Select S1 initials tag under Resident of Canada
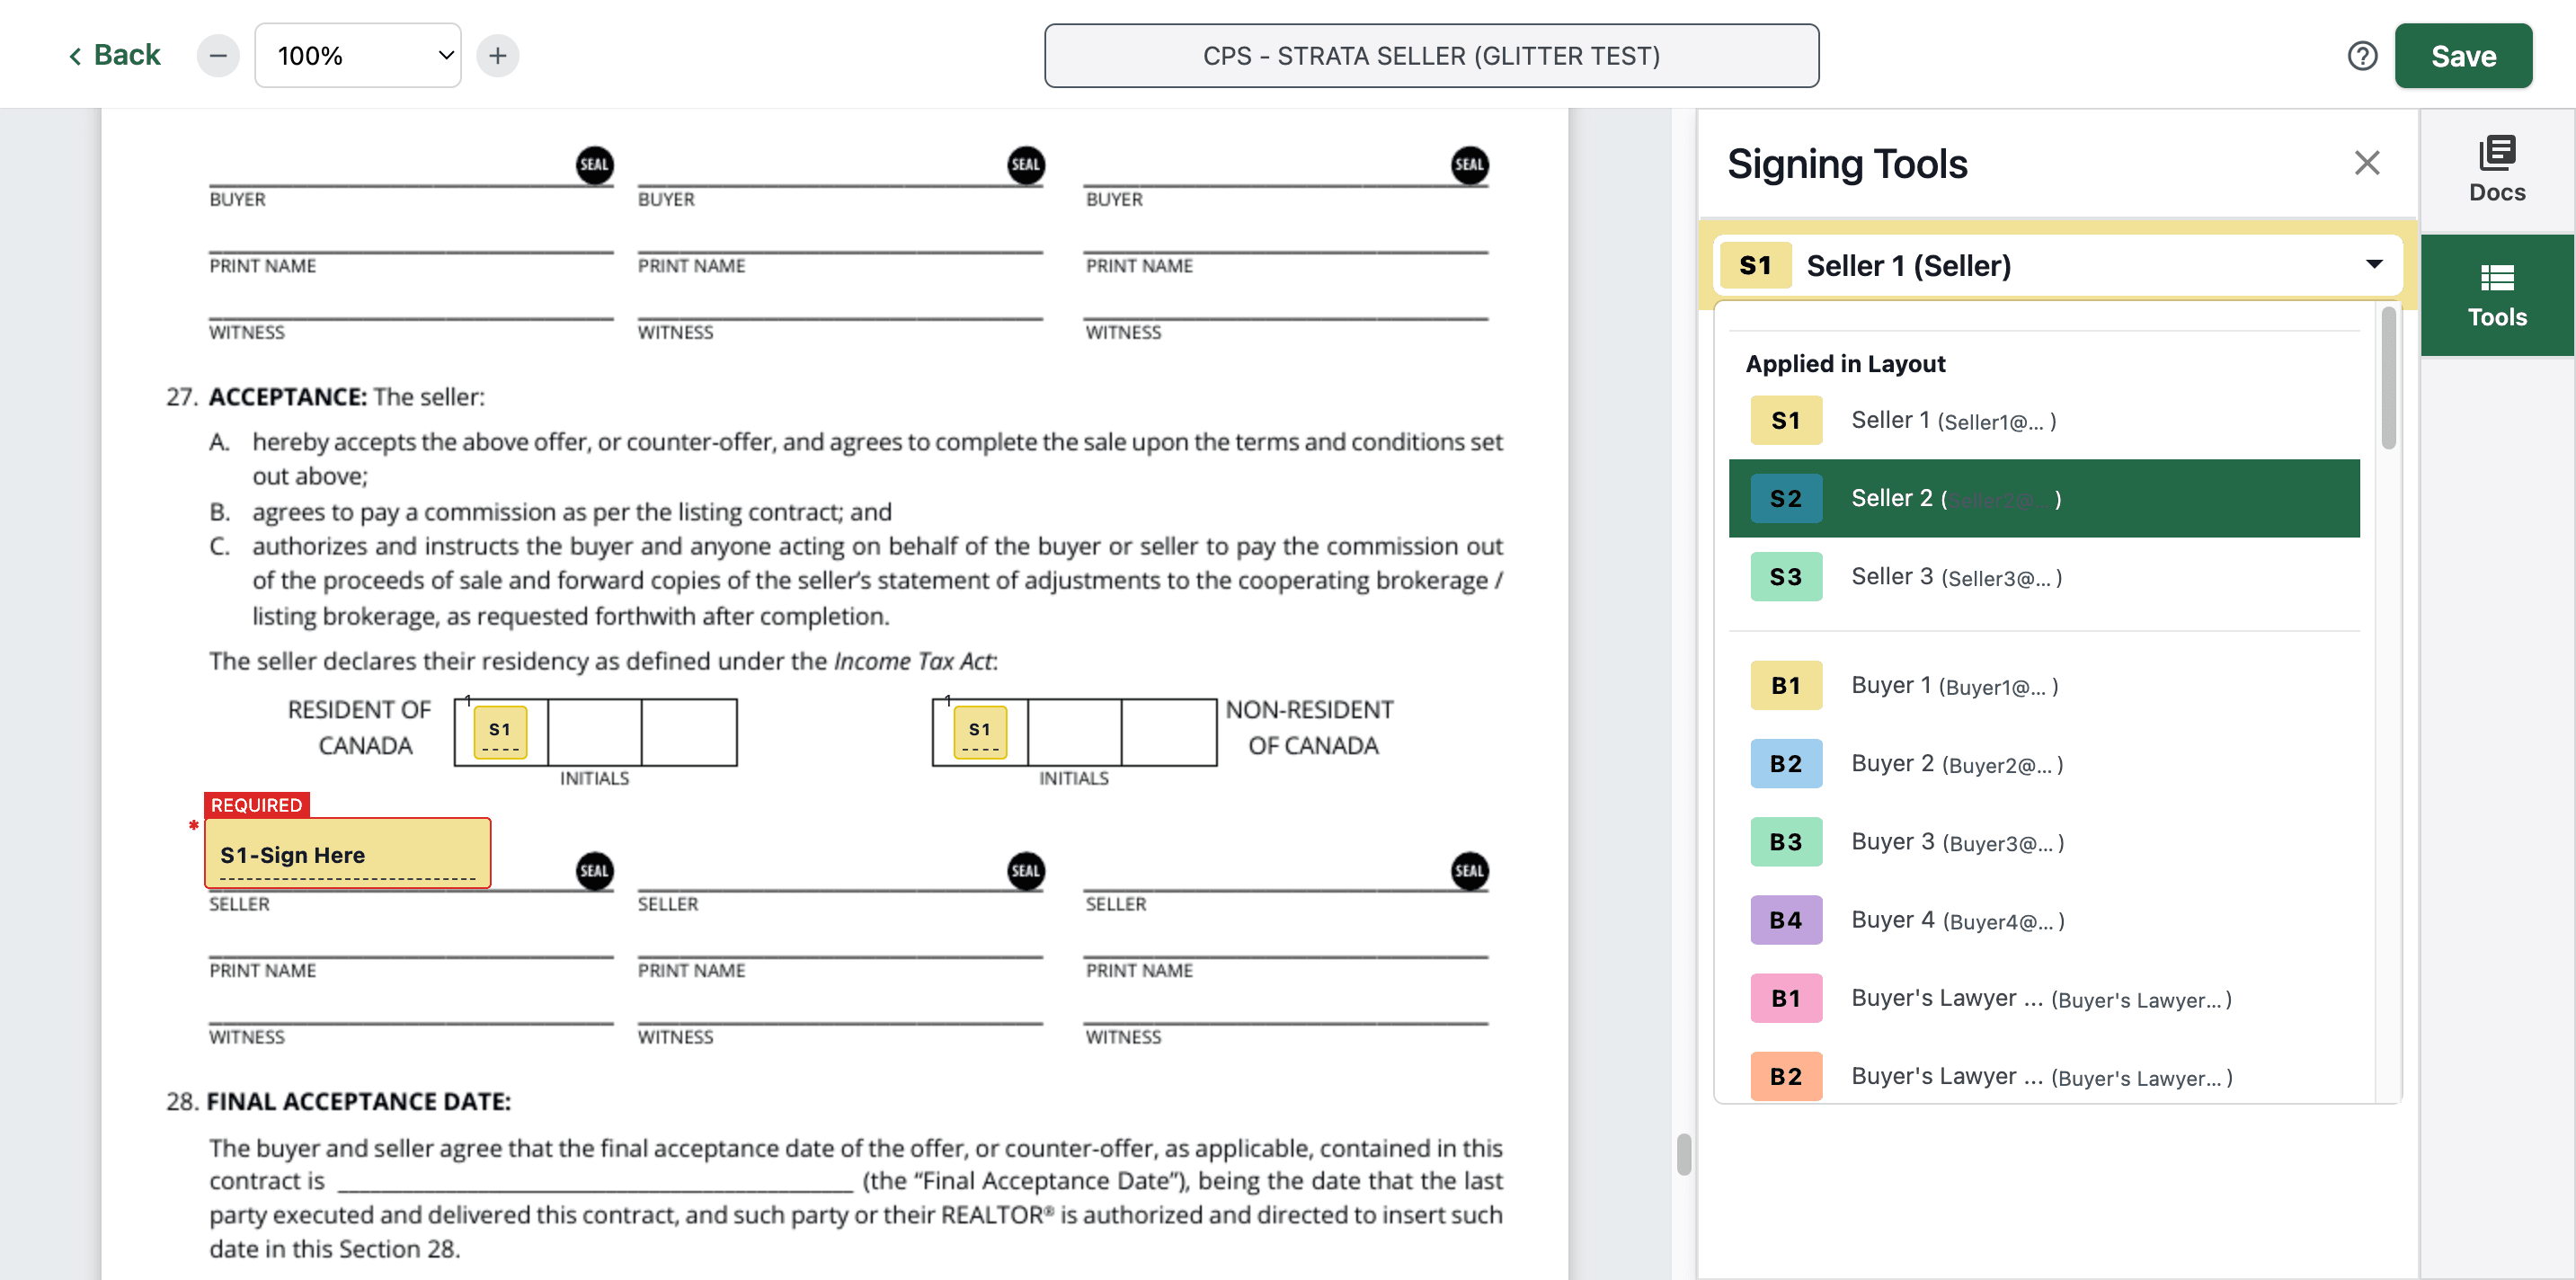Screen dimensions: 2576x1280 click(x=500, y=733)
